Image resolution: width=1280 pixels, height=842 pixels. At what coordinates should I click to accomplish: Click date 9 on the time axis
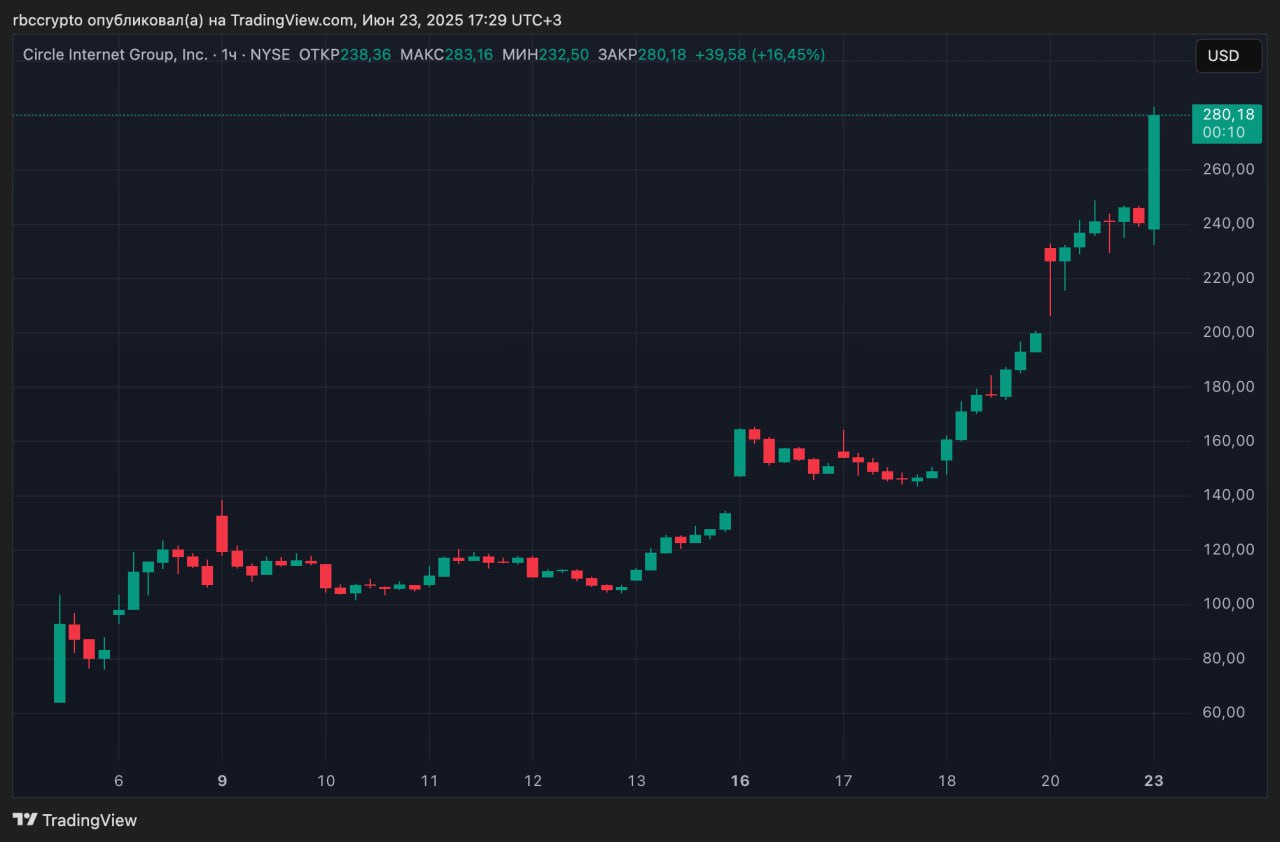[x=222, y=781]
